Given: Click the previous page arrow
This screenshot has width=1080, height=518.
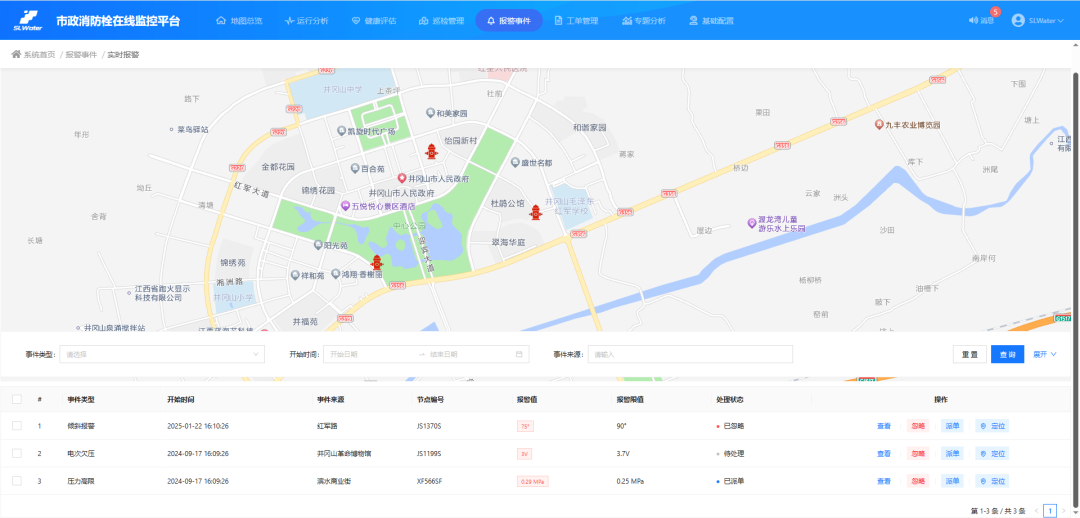Looking at the screenshot, I should click(1036, 510).
